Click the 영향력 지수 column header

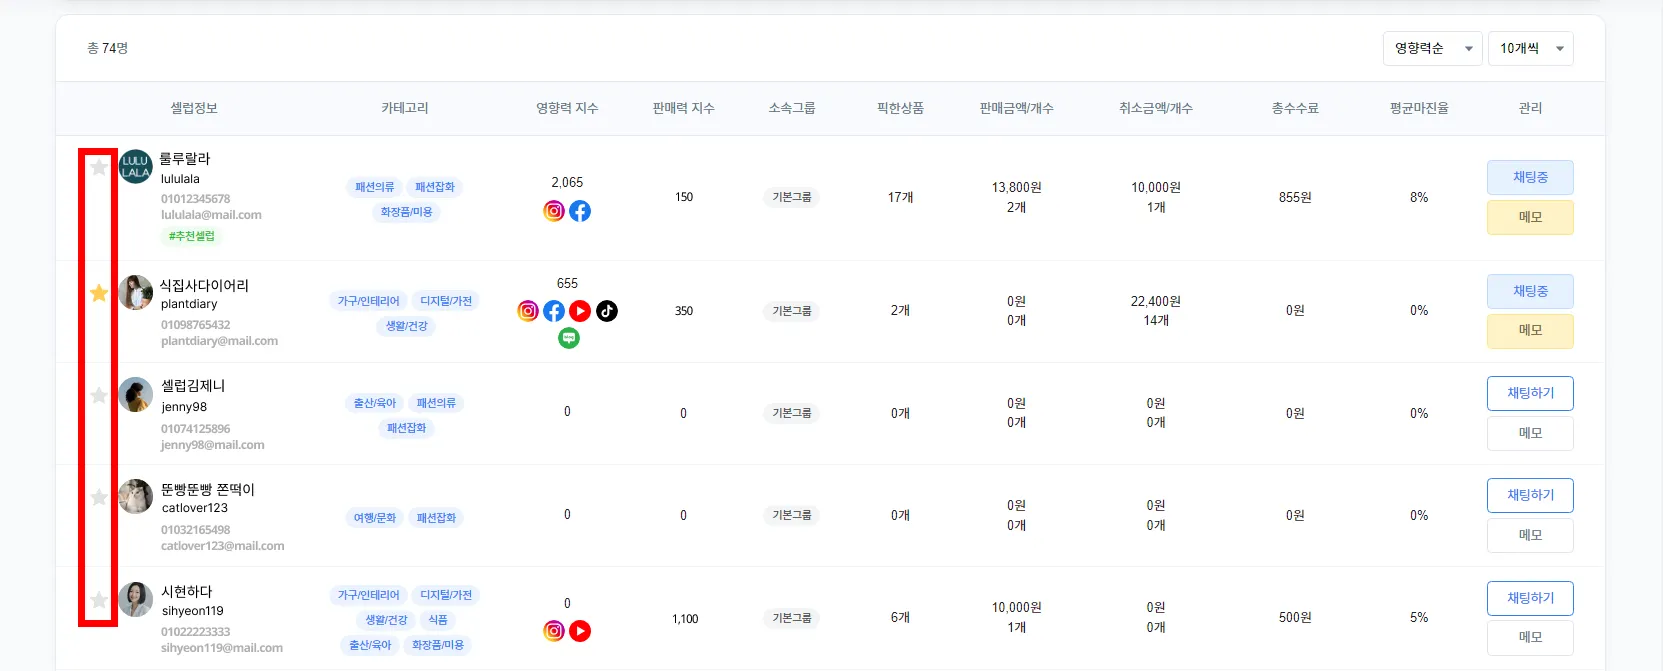click(x=567, y=108)
